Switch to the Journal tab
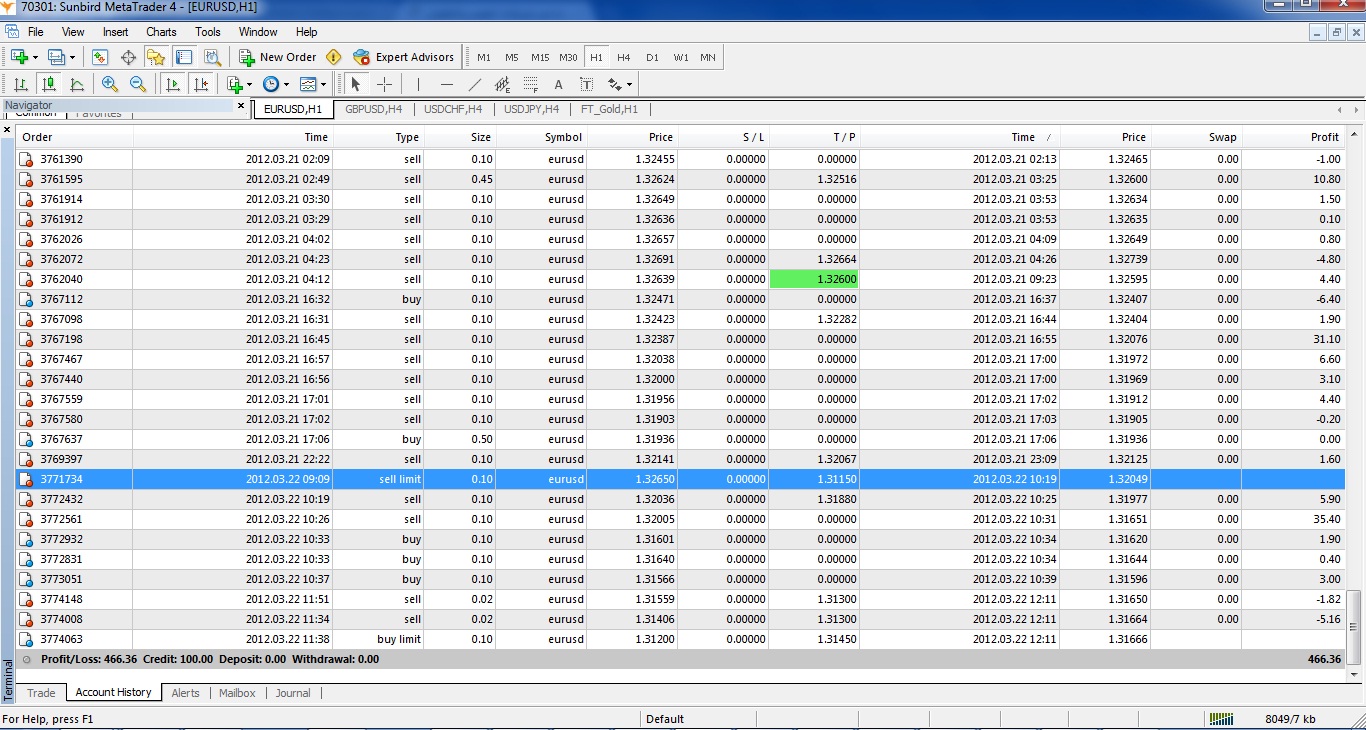 [x=293, y=692]
